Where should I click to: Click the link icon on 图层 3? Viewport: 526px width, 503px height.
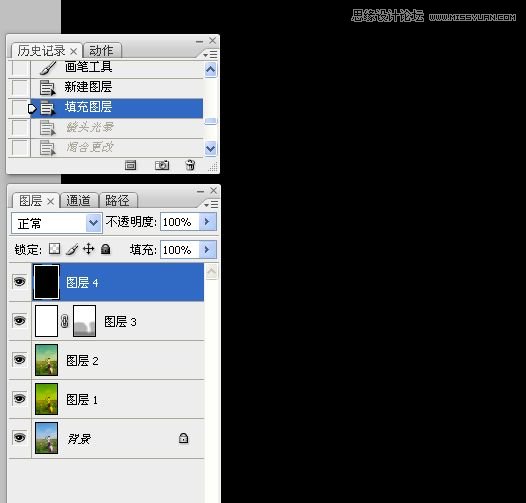65,321
